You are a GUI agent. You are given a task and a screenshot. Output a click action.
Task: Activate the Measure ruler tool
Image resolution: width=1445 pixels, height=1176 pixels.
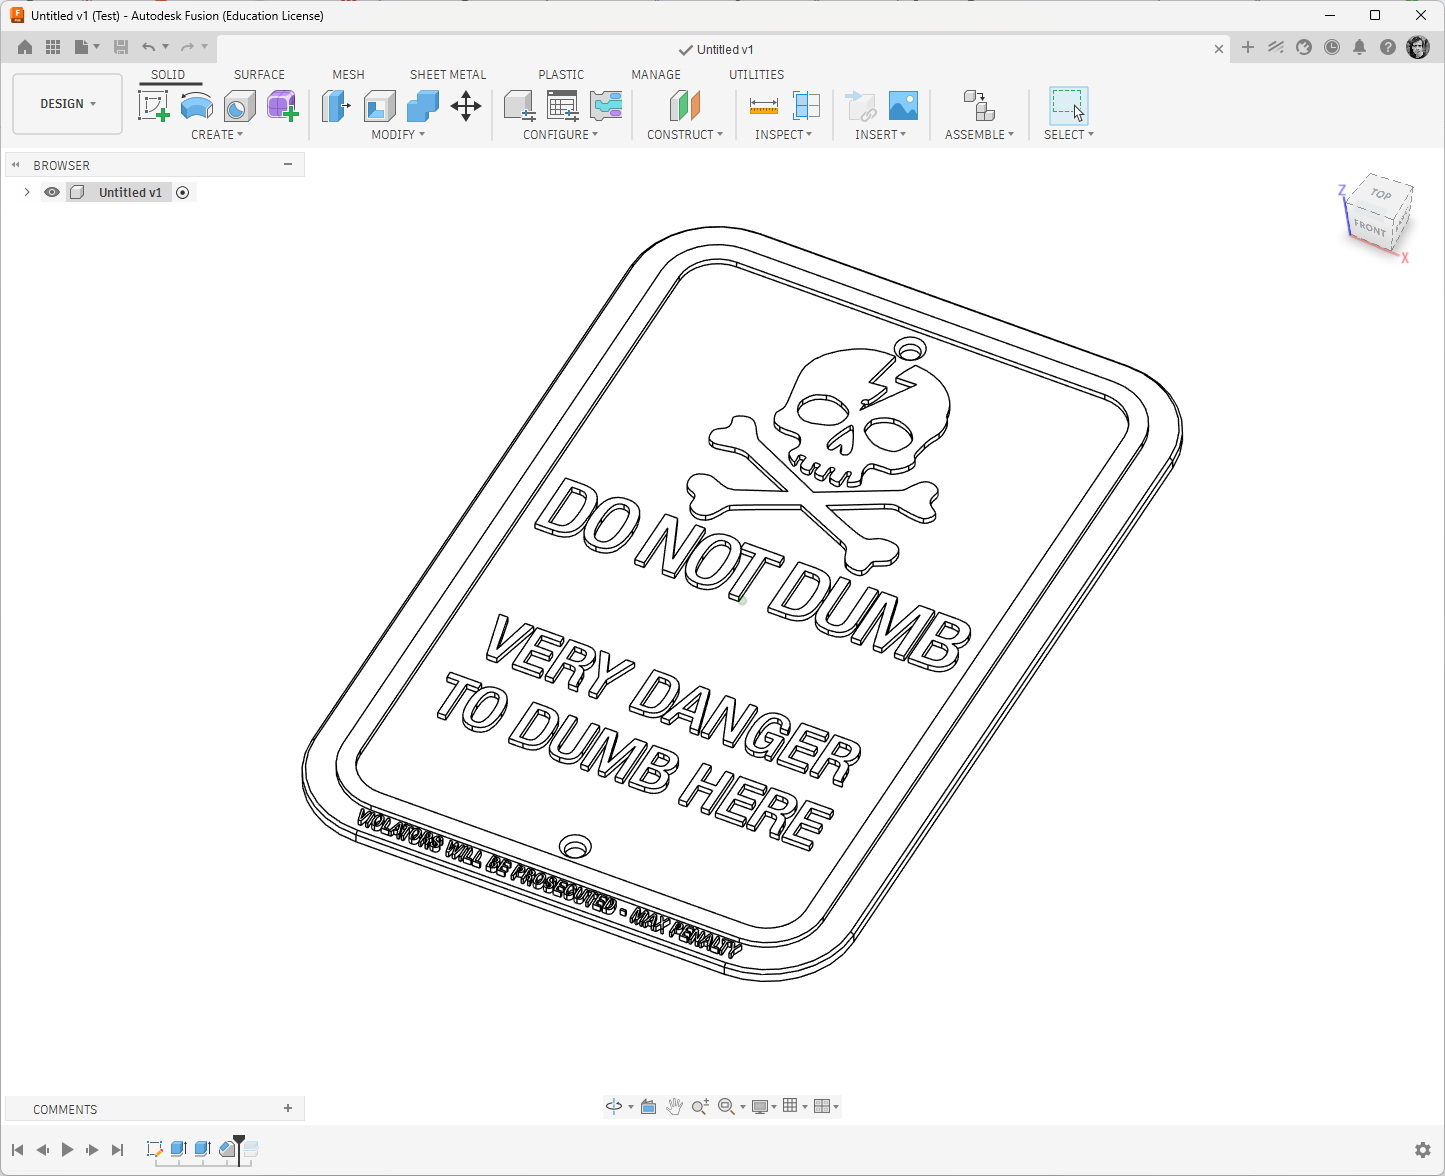764,106
